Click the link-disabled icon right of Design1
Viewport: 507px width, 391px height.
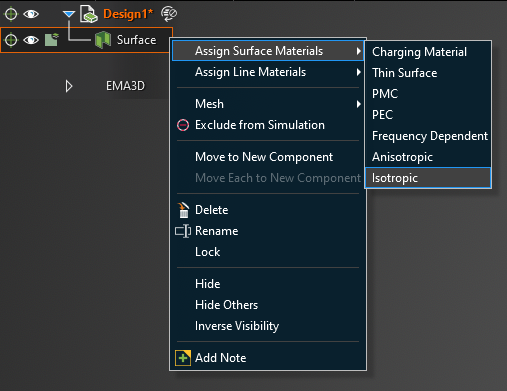169,14
